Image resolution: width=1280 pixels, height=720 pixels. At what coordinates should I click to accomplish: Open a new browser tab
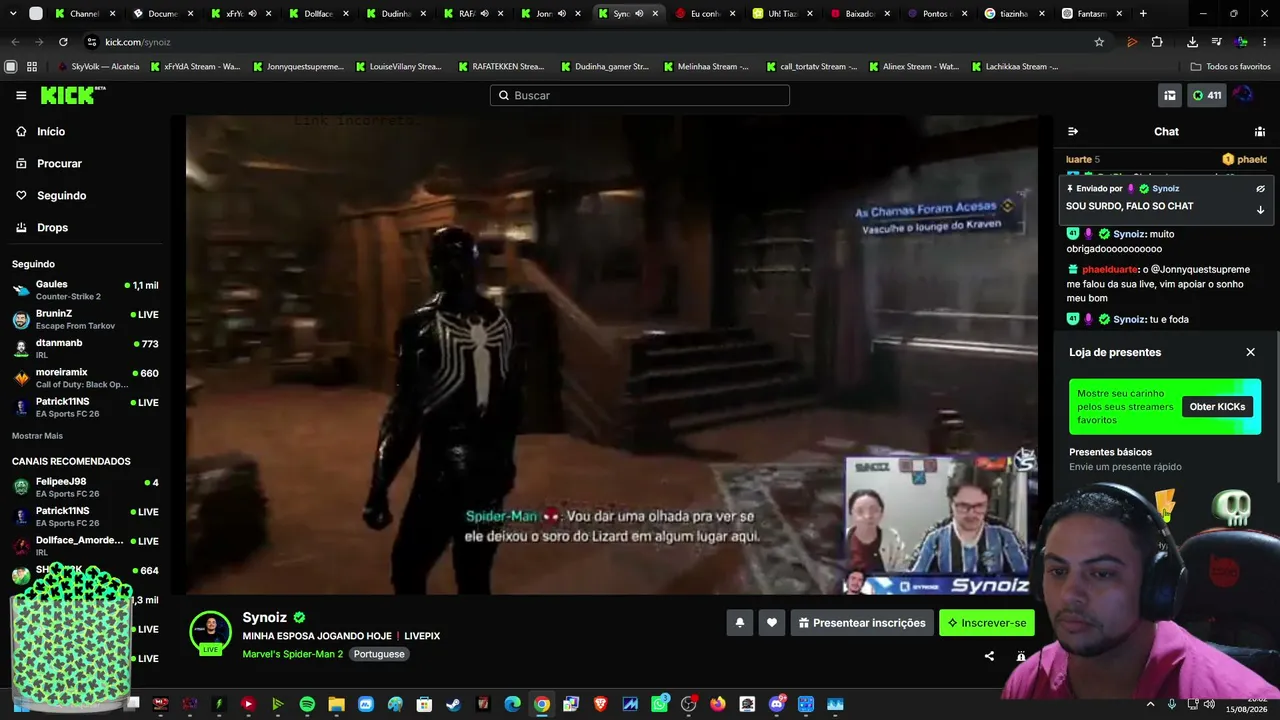point(1143,14)
